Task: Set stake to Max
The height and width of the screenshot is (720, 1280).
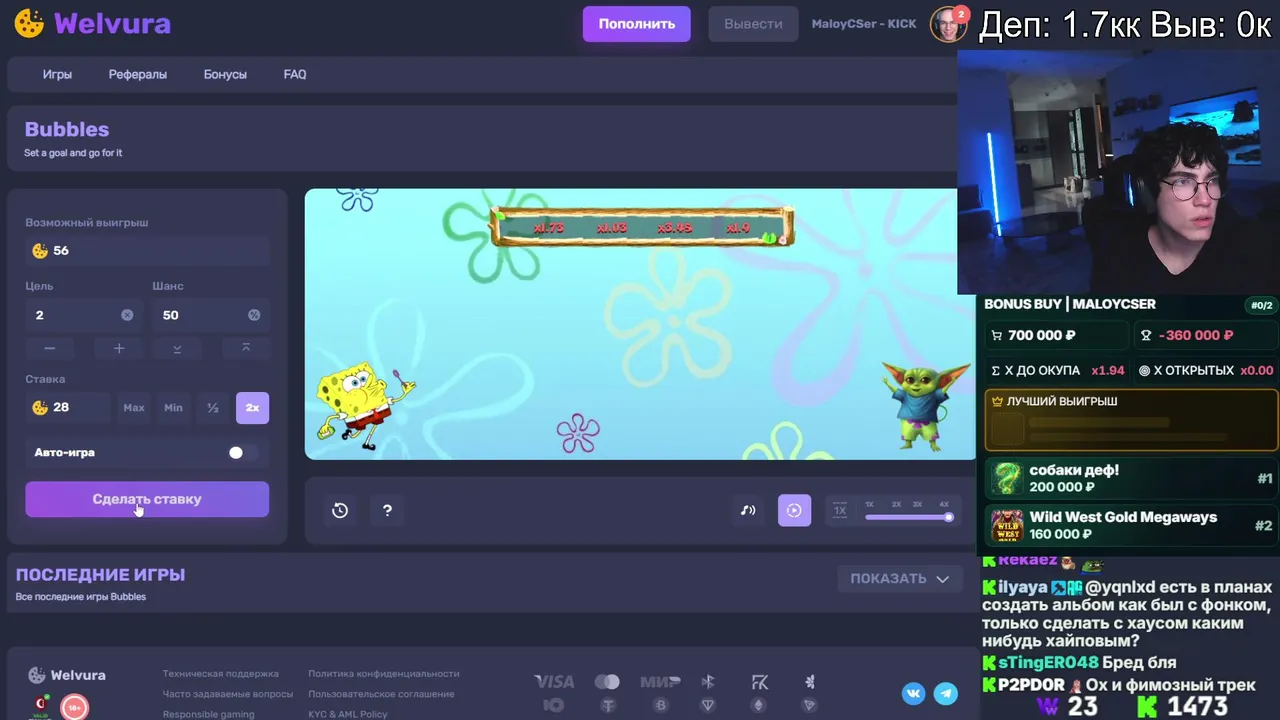Action: (x=134, y=407)
